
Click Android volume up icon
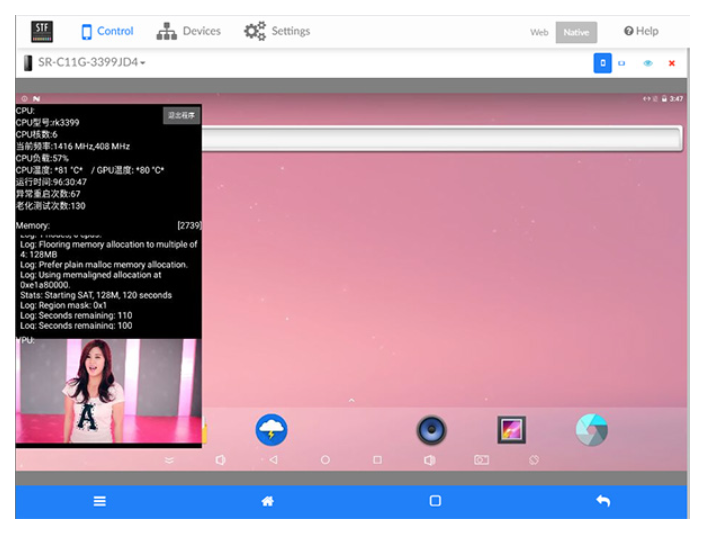tap(429, 461)
